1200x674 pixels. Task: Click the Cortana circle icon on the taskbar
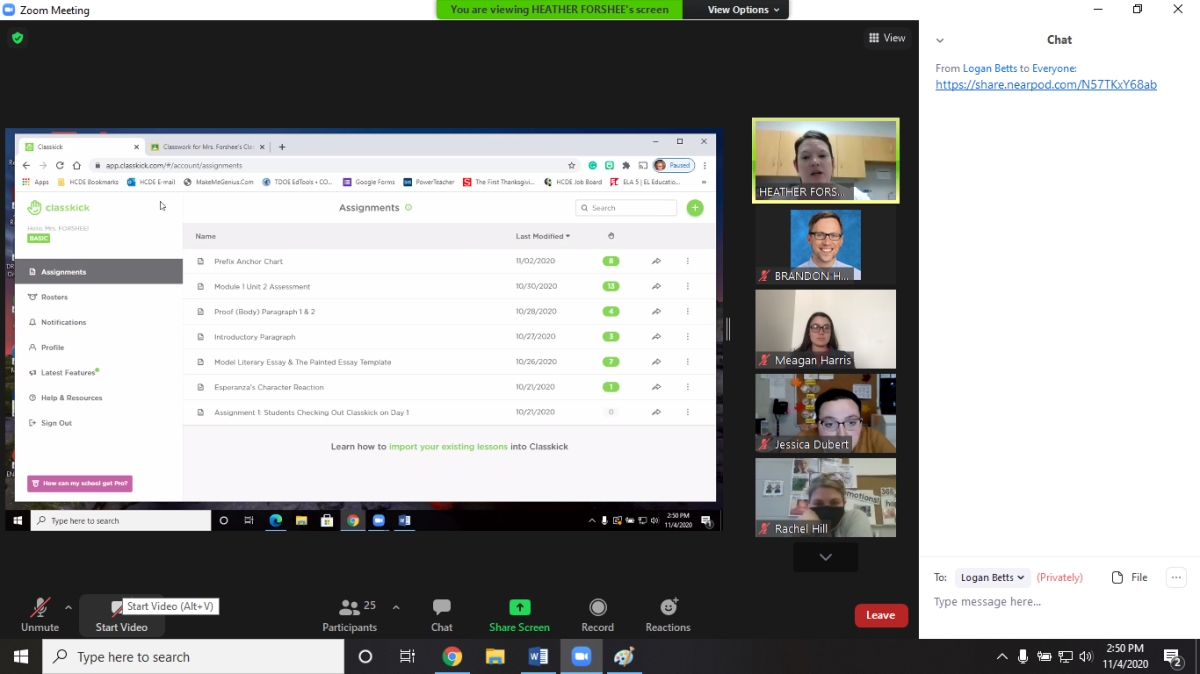coord(365,657)
